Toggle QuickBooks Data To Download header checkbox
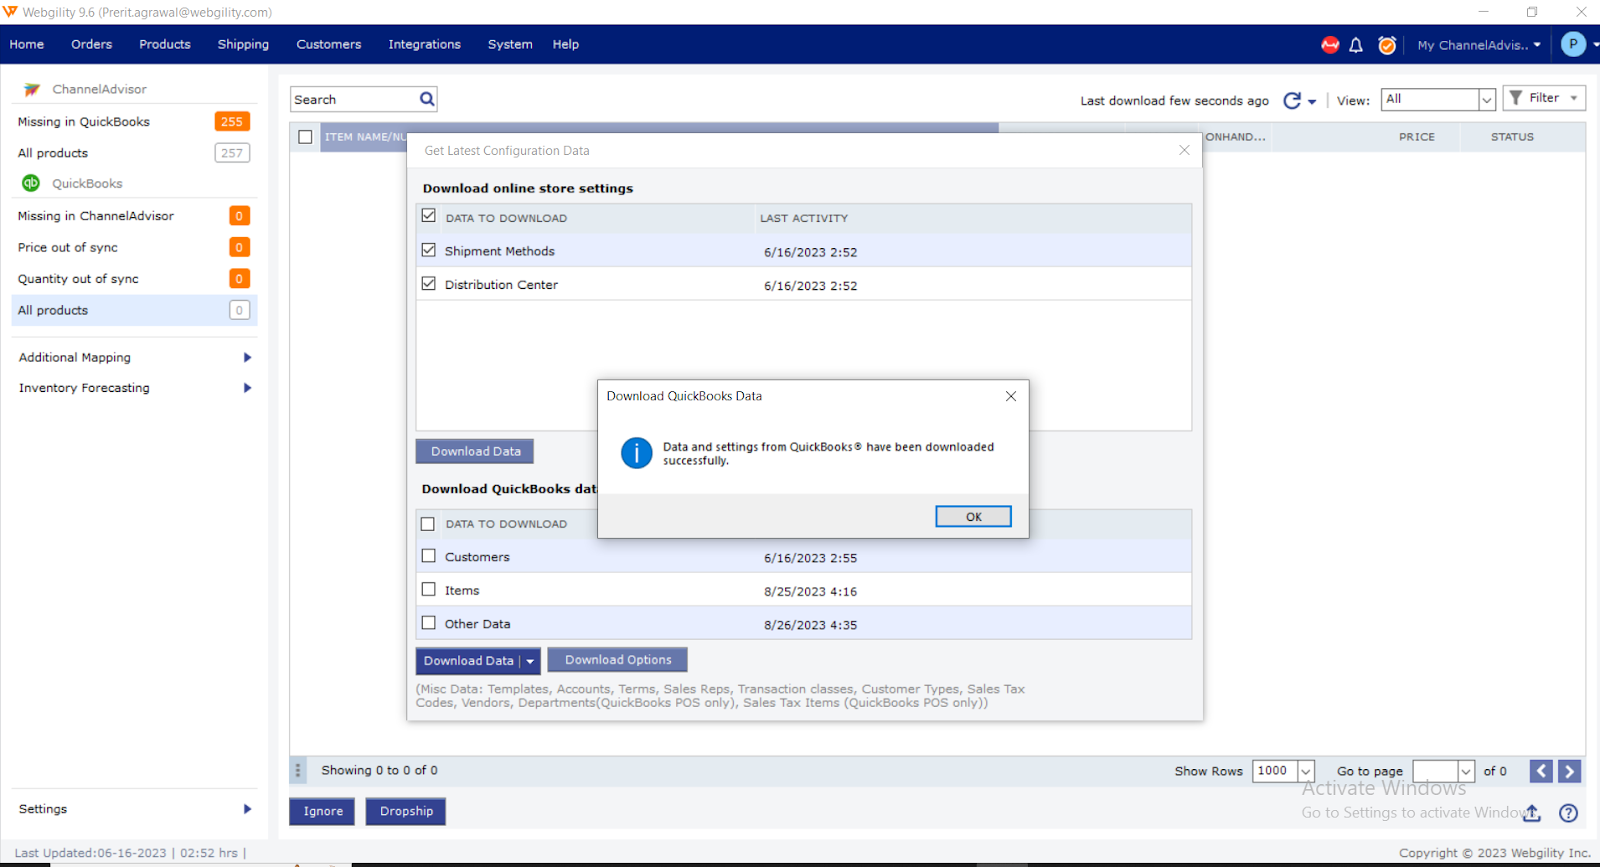The height and width of the screenshot is (867, 1600). pyautogui.click(x=428, y=524)
